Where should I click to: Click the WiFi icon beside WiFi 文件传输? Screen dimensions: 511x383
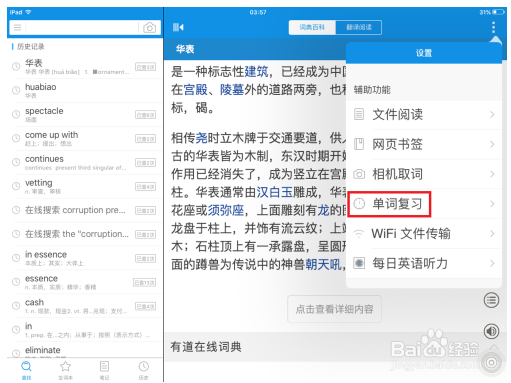click(359, 234)
